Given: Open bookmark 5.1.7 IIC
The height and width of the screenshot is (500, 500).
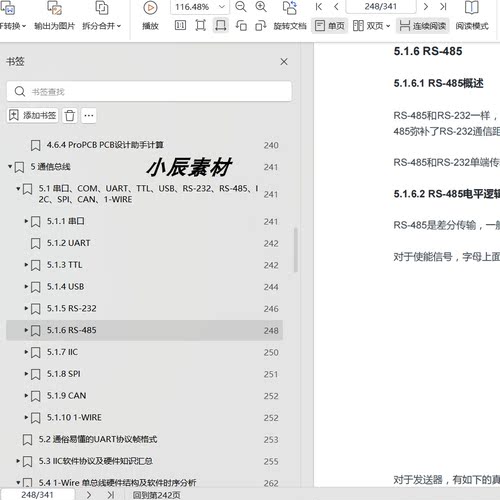Looking at the screenshot, I should point(62,352).
